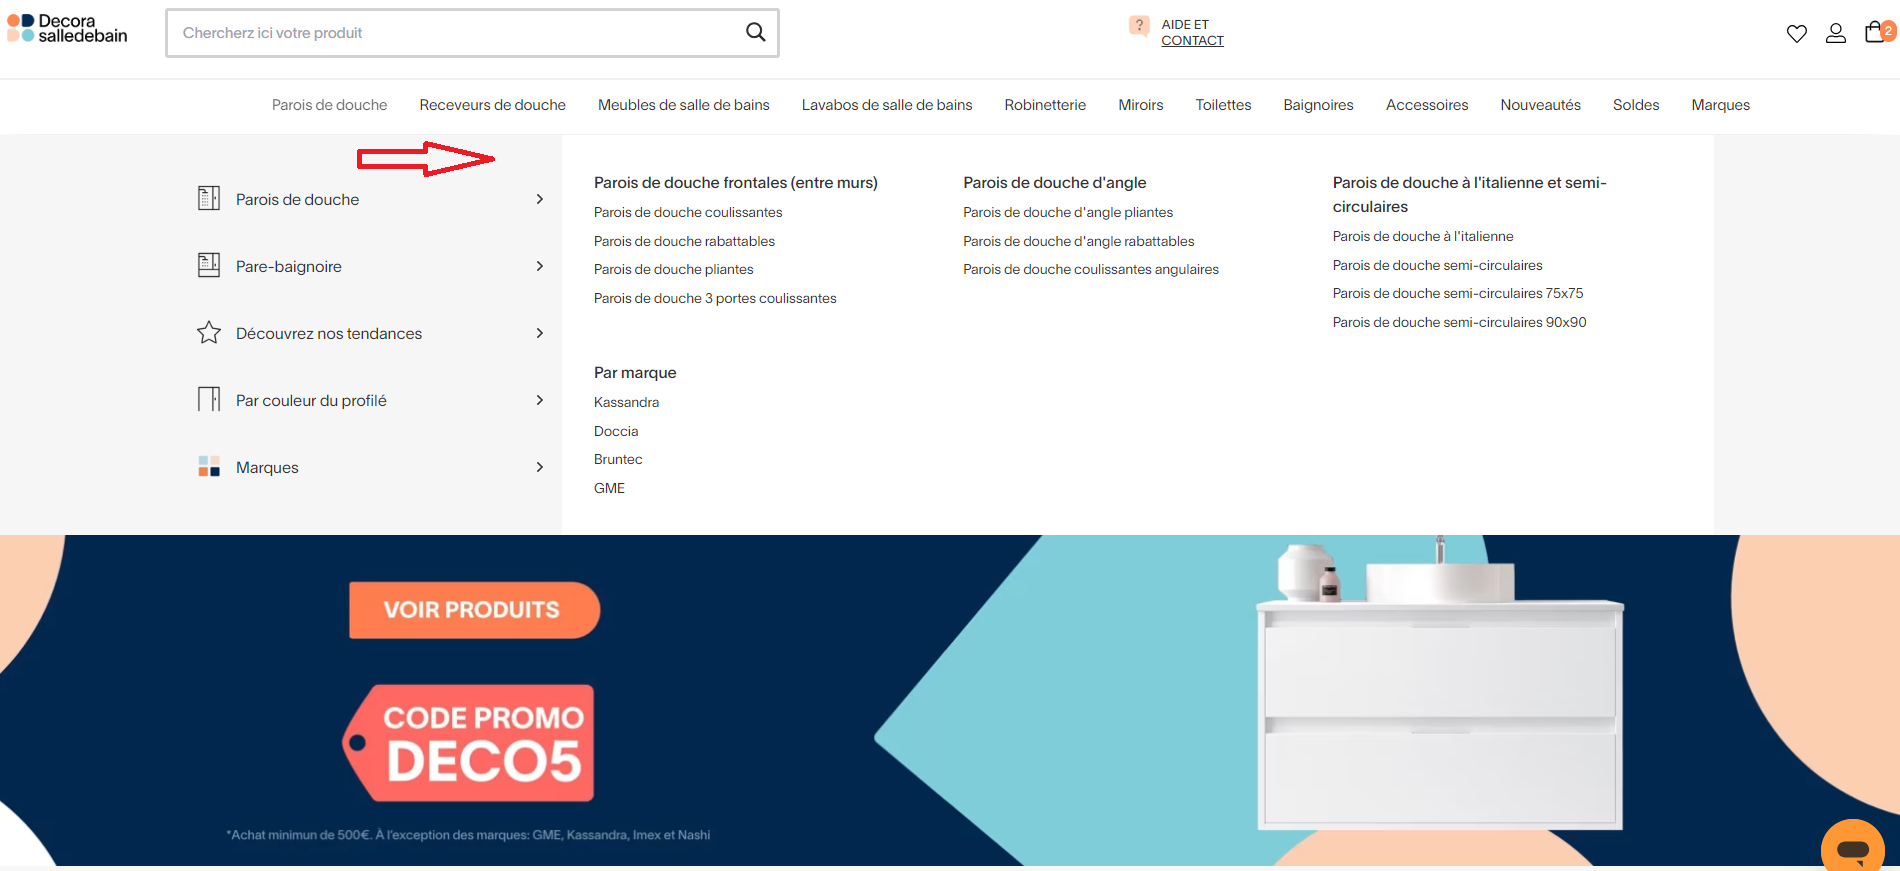Screen dimensions: 1900x871
Task: Open Parois de douche d'angle rabattables
Action: [x=1078, y=241]
